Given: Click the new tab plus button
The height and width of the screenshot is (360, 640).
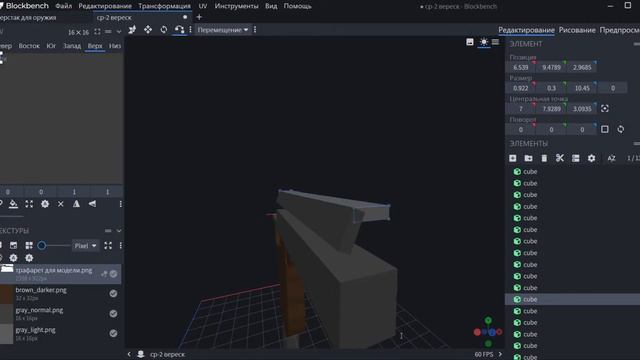Looking at the screenshot, I should (x=199, y=17).
